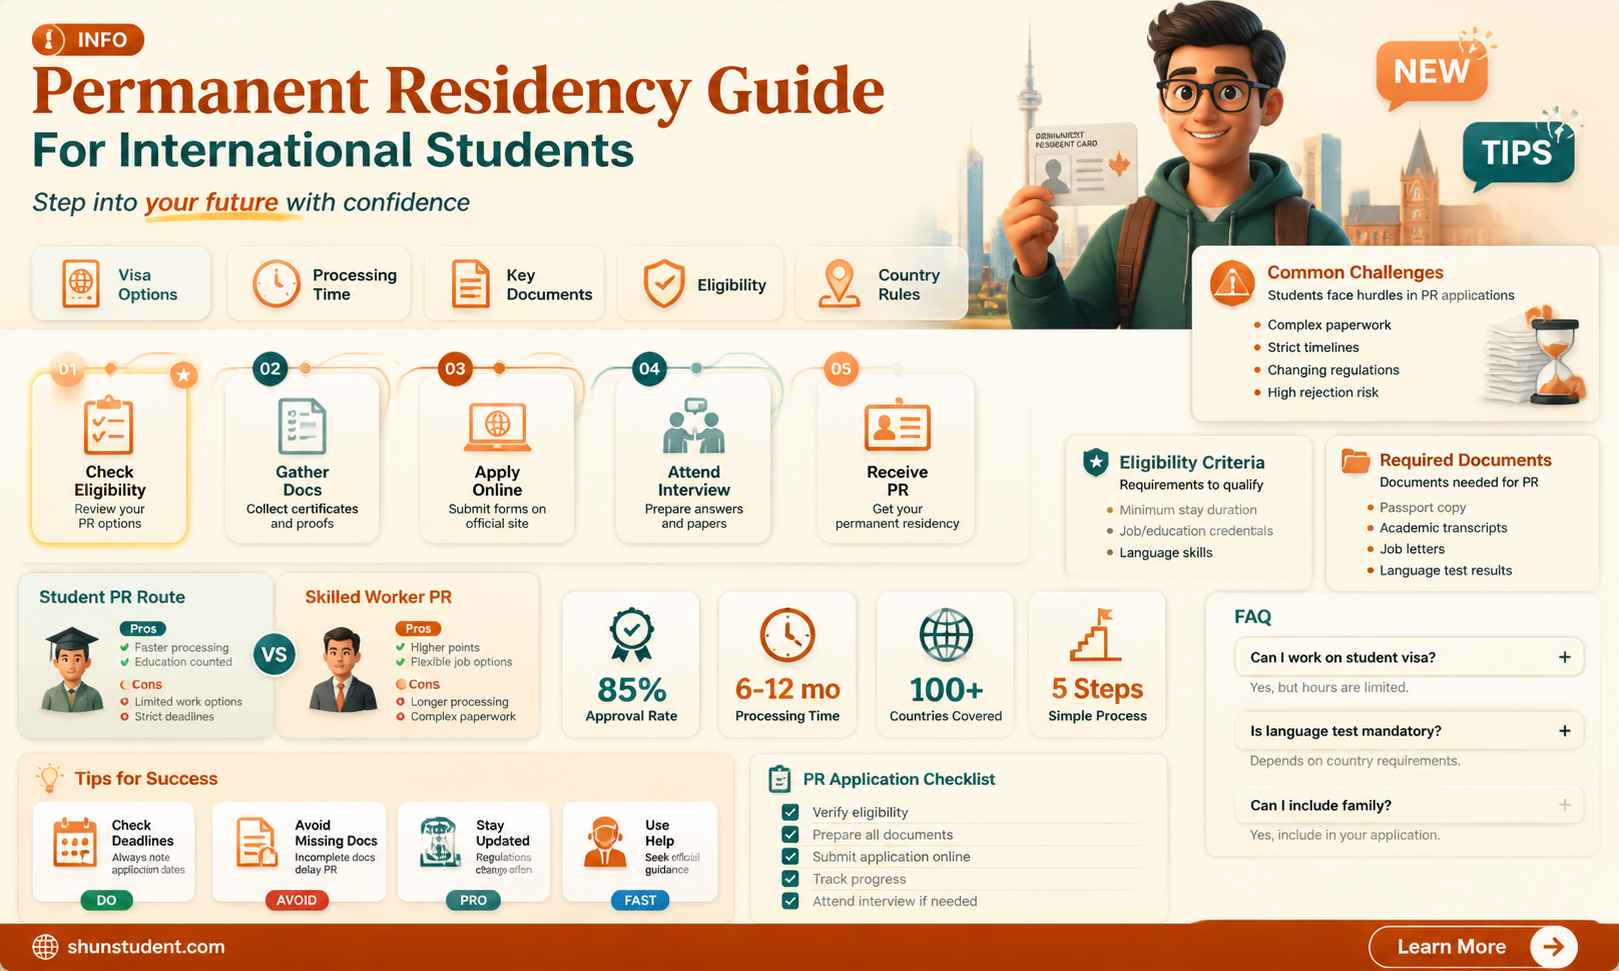The height and width of the screenshot is (971, 1619).
Task: Click the 100+ Countries globe icon
Action: 945,635
